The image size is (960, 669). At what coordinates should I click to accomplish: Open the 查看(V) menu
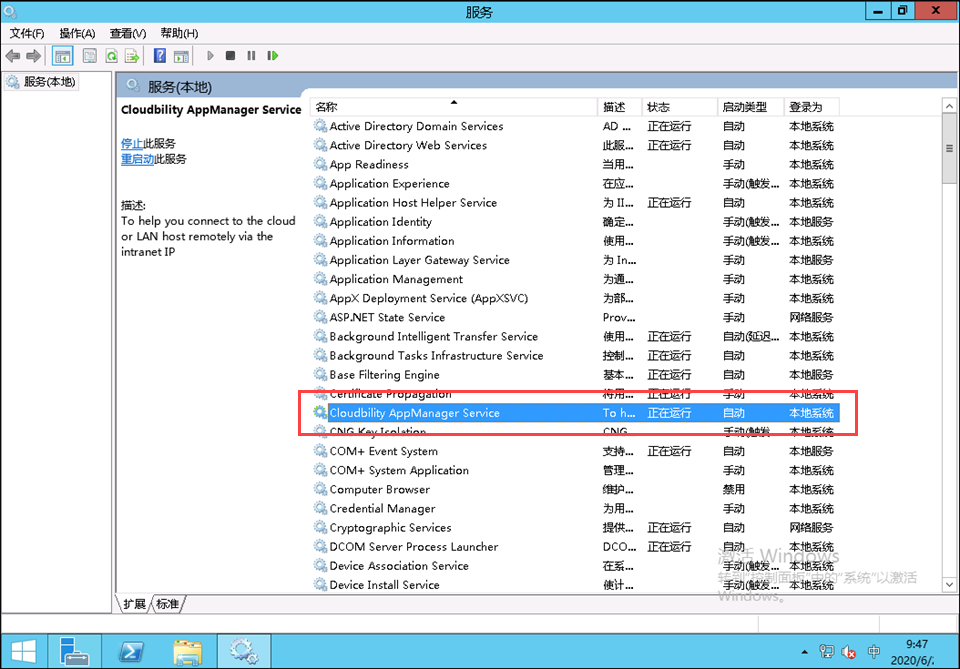pos(127,33)
